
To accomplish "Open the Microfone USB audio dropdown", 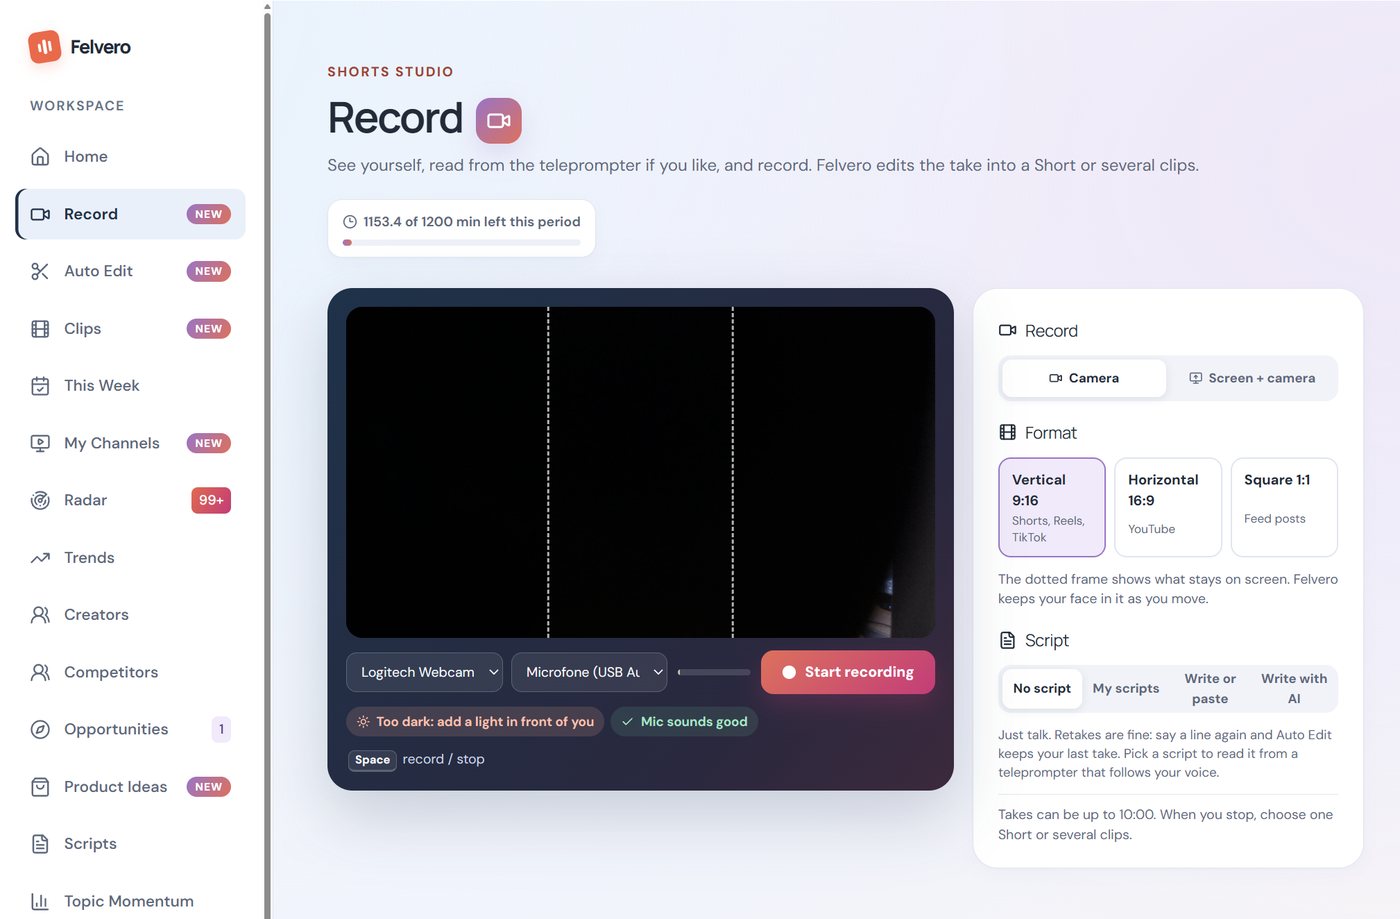I will 589,672.
